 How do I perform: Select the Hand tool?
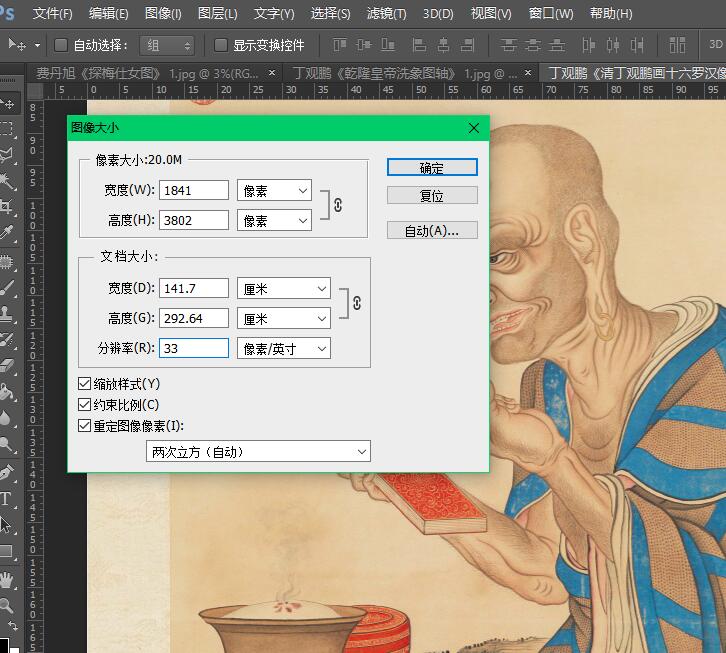6,580
